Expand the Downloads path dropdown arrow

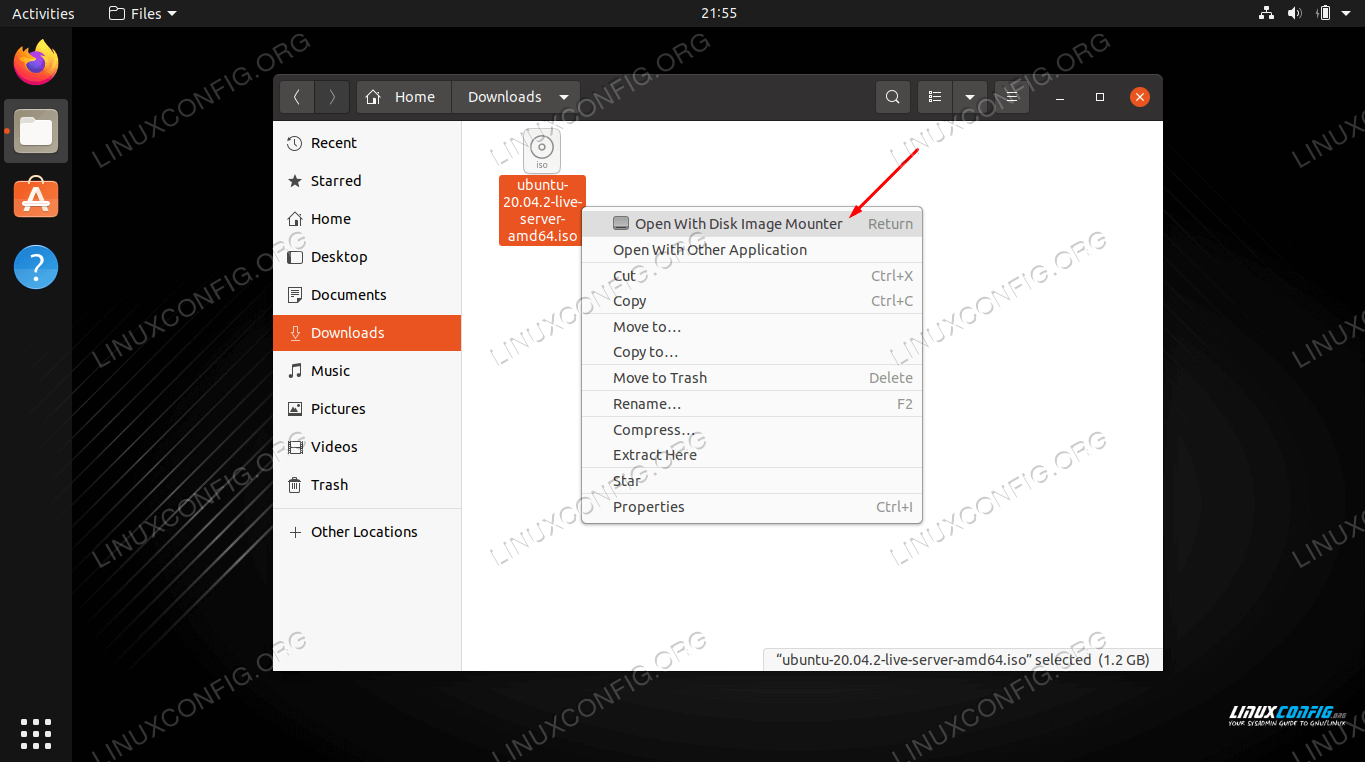pos(564,97)
